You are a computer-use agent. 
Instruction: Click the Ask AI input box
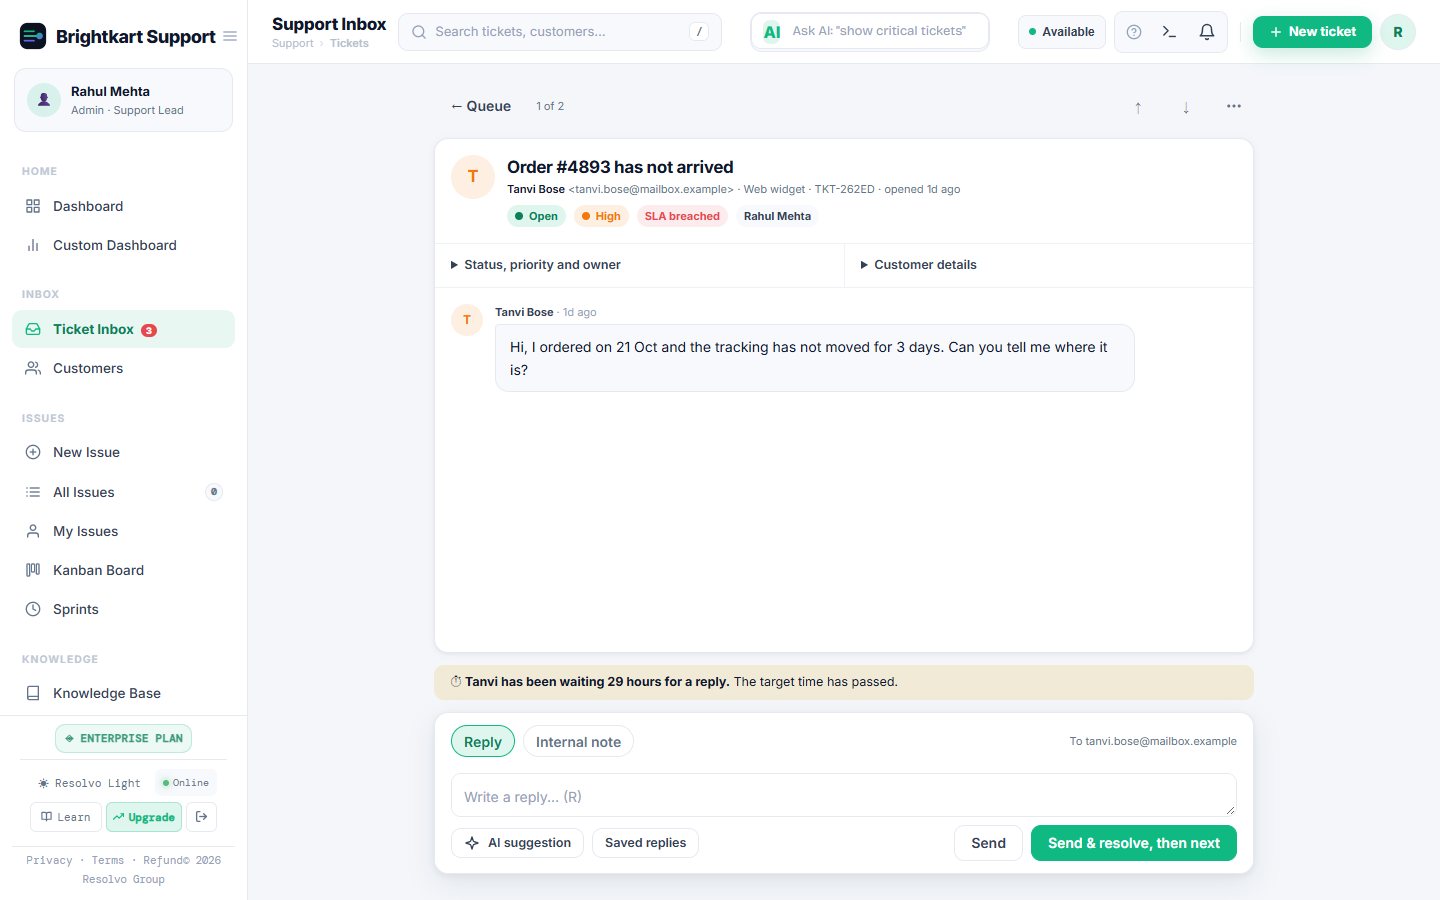tap(870, 31)
